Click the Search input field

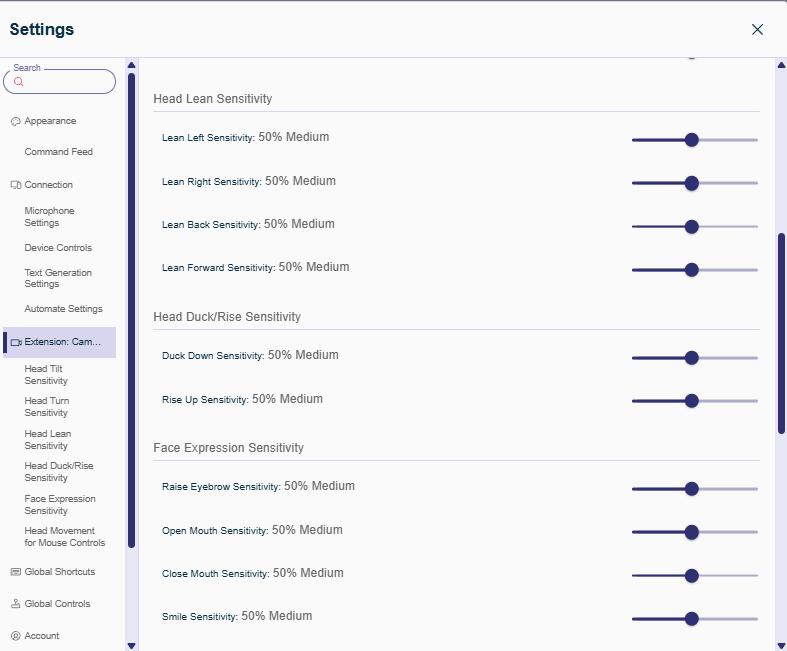tap(60, 81)
